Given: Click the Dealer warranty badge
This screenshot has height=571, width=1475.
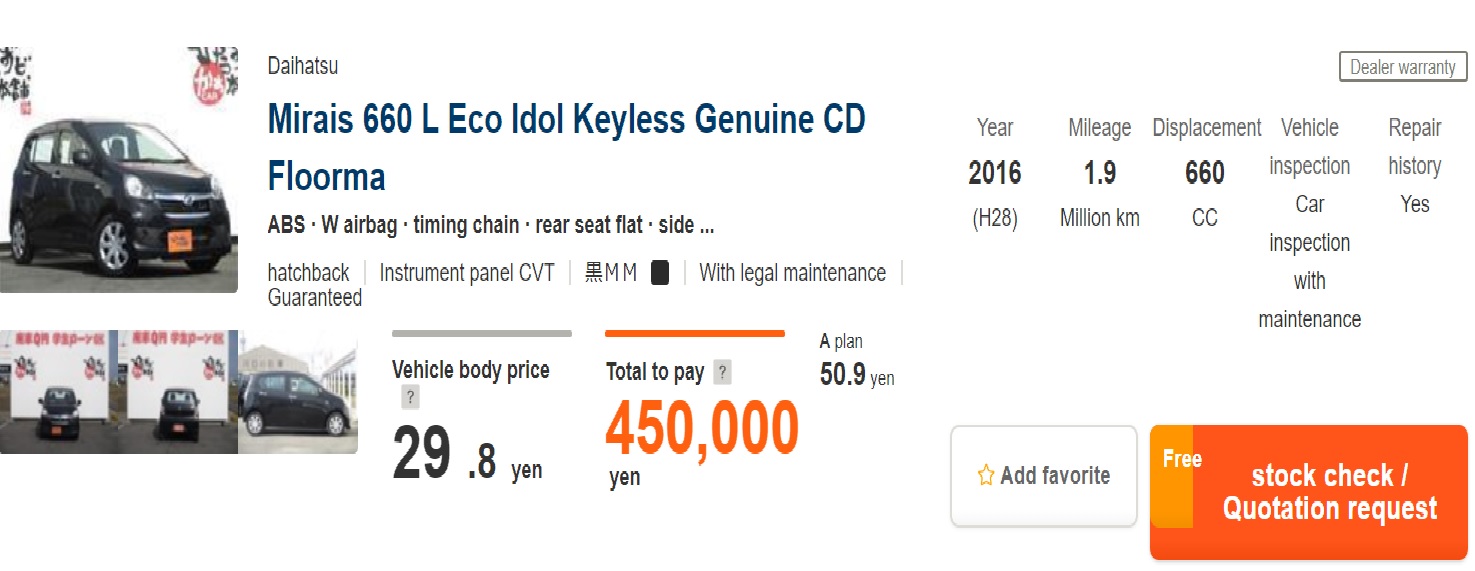Looking at the screenshot, I should point(1402,67).
